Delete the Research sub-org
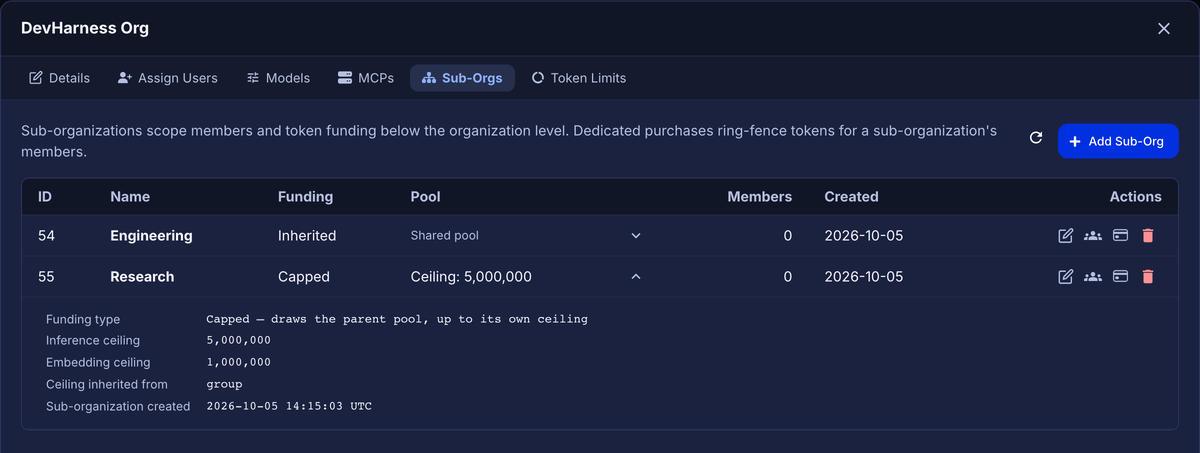The height and width of the screenshot is (453, 1200). pyautogui.click(x=1148, y=276)
